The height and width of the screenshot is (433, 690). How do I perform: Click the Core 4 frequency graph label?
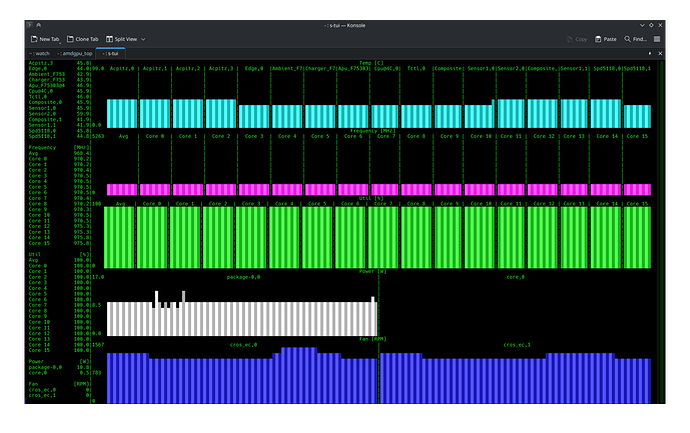click(287, 136)
